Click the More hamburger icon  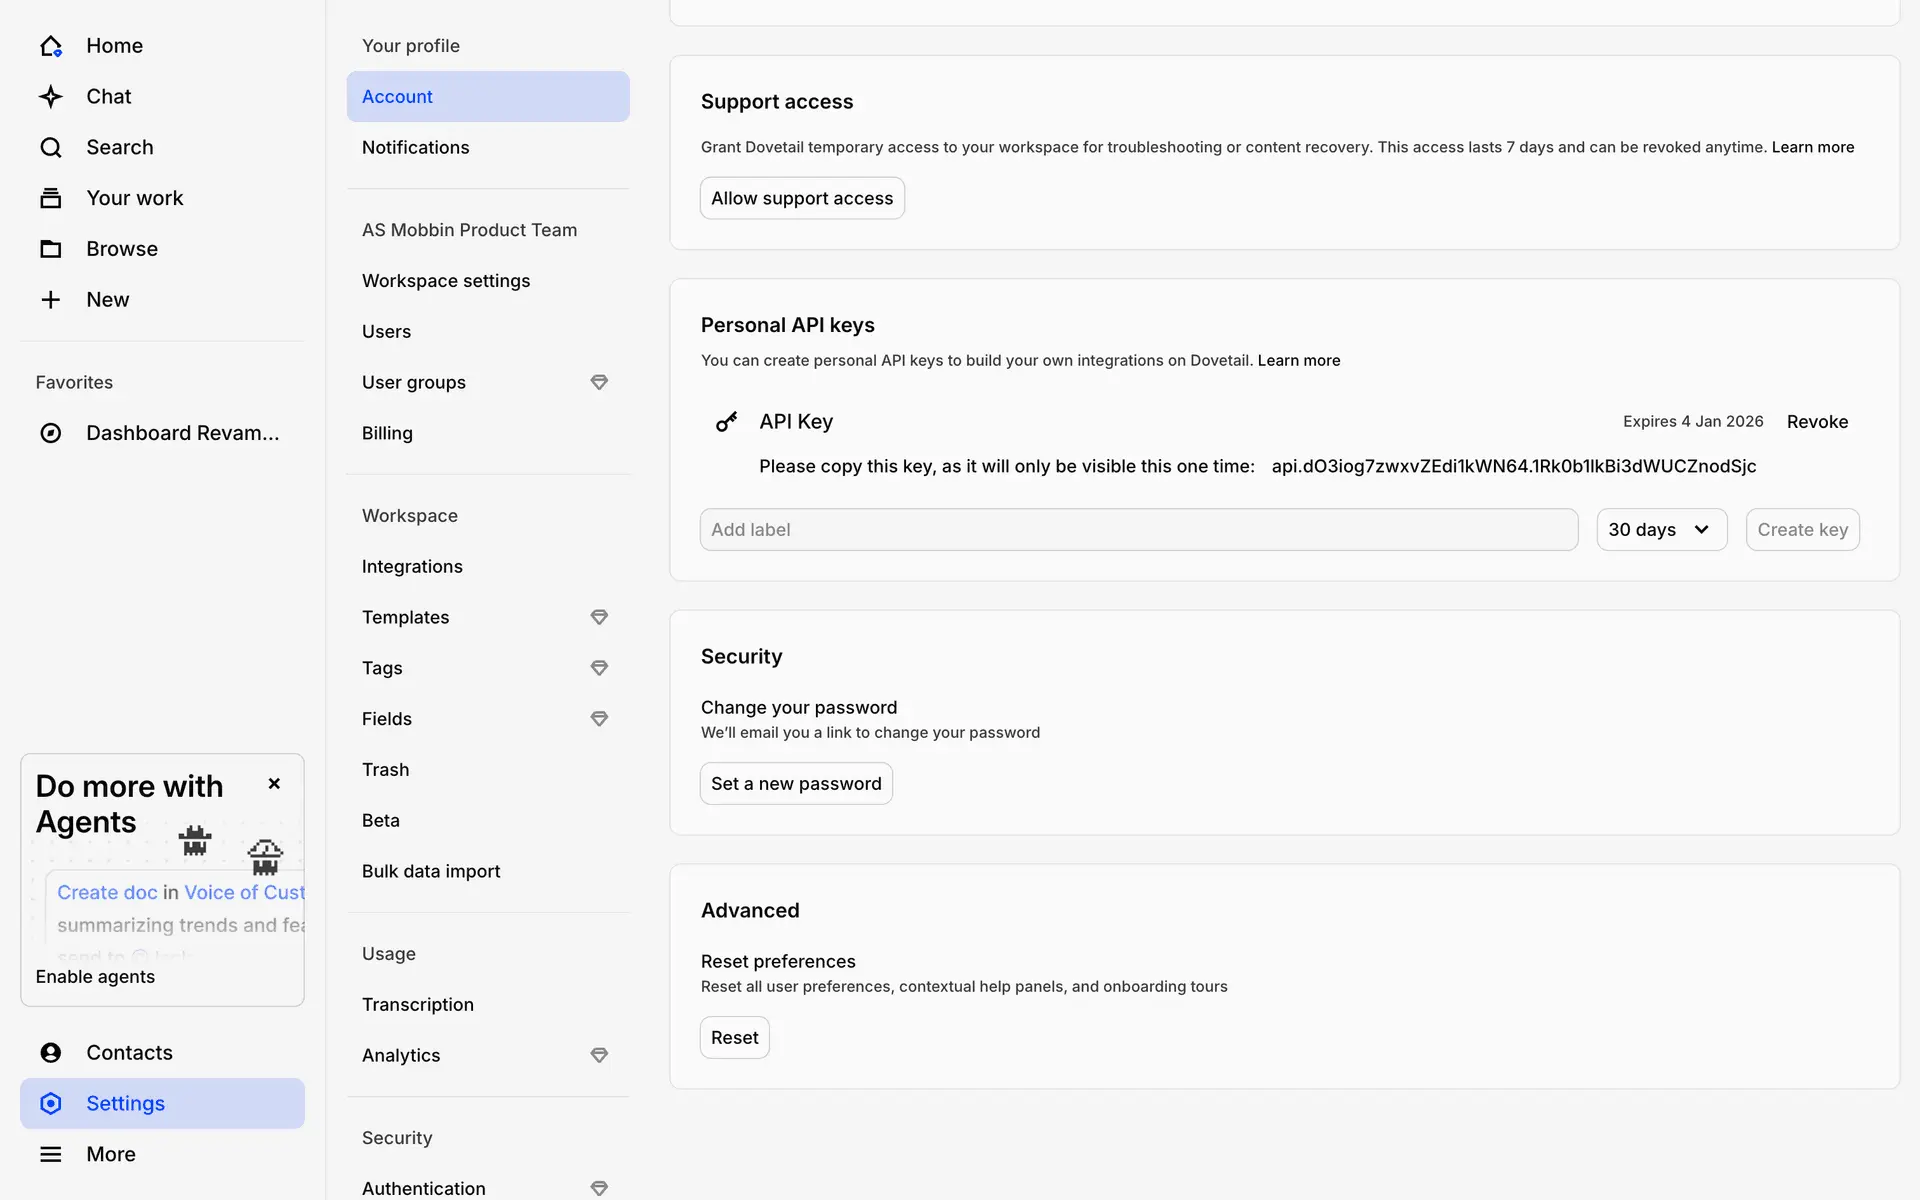(x=51, y=1154)
